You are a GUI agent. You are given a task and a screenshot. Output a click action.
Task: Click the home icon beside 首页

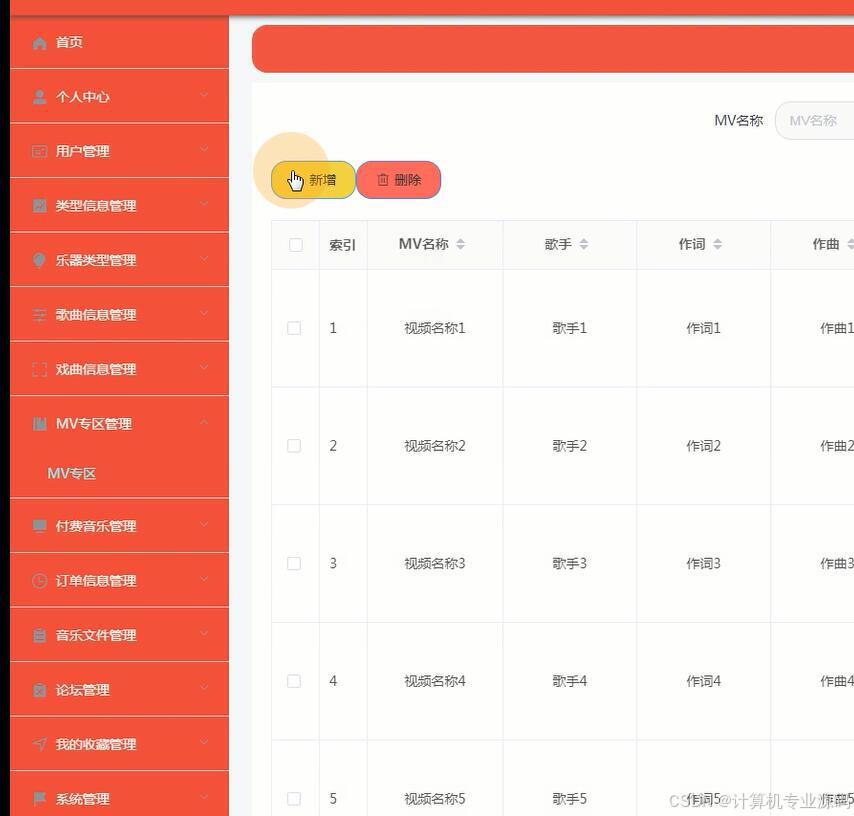(x=39, y=42)
